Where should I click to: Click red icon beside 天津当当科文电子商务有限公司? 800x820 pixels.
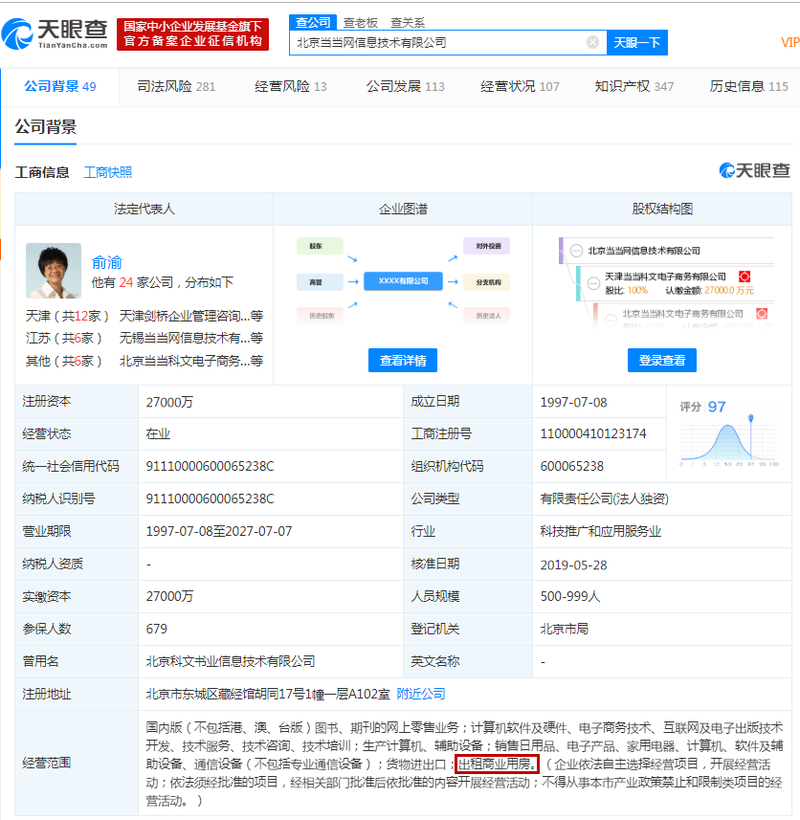(x=745, y=277)
